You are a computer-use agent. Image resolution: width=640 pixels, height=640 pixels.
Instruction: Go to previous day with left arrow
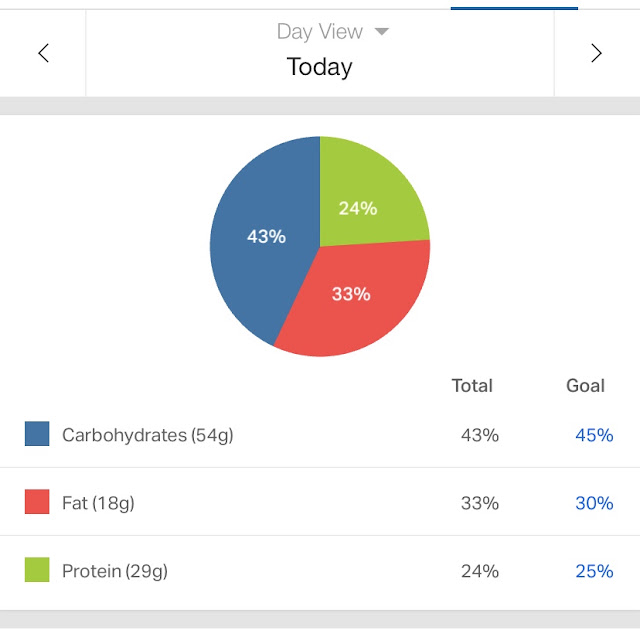click(x=43, y=53)
